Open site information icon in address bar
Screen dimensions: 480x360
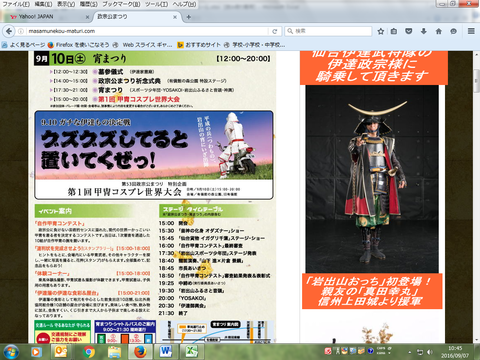[21, 31]
